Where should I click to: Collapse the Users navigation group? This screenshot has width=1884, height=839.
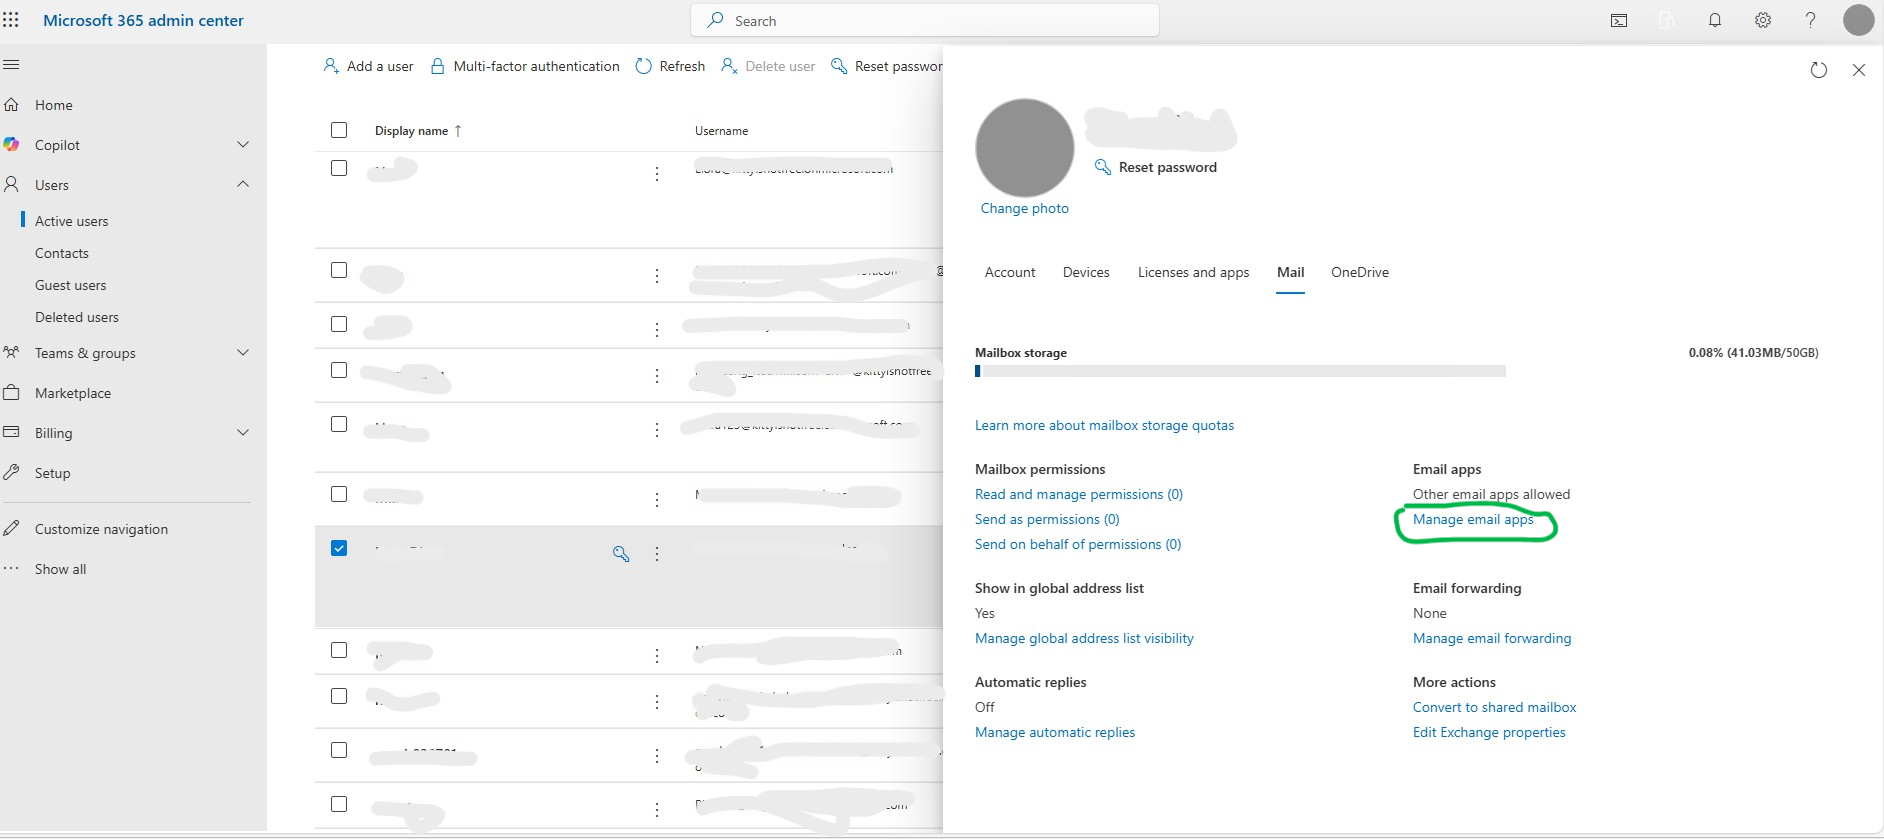tap(243, 184)
